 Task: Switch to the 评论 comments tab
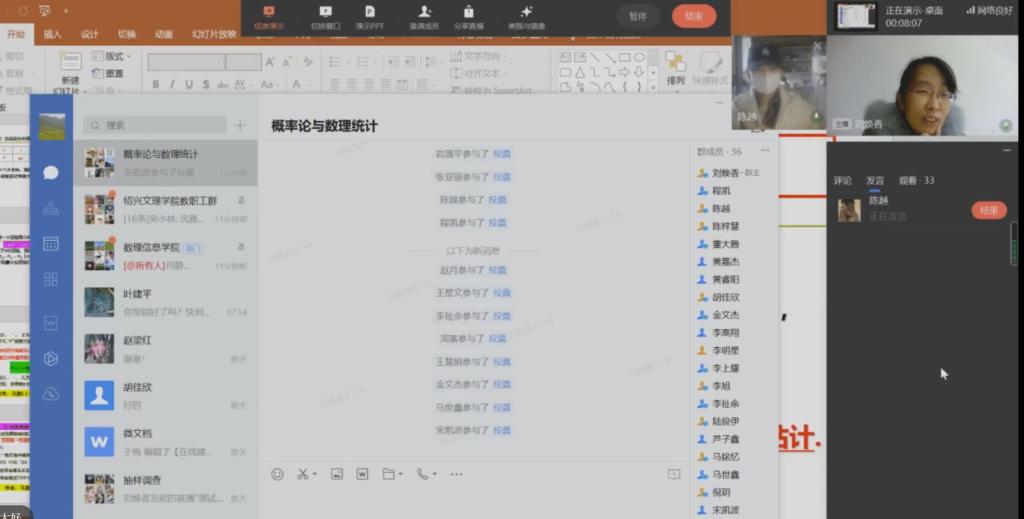(843, 181)
